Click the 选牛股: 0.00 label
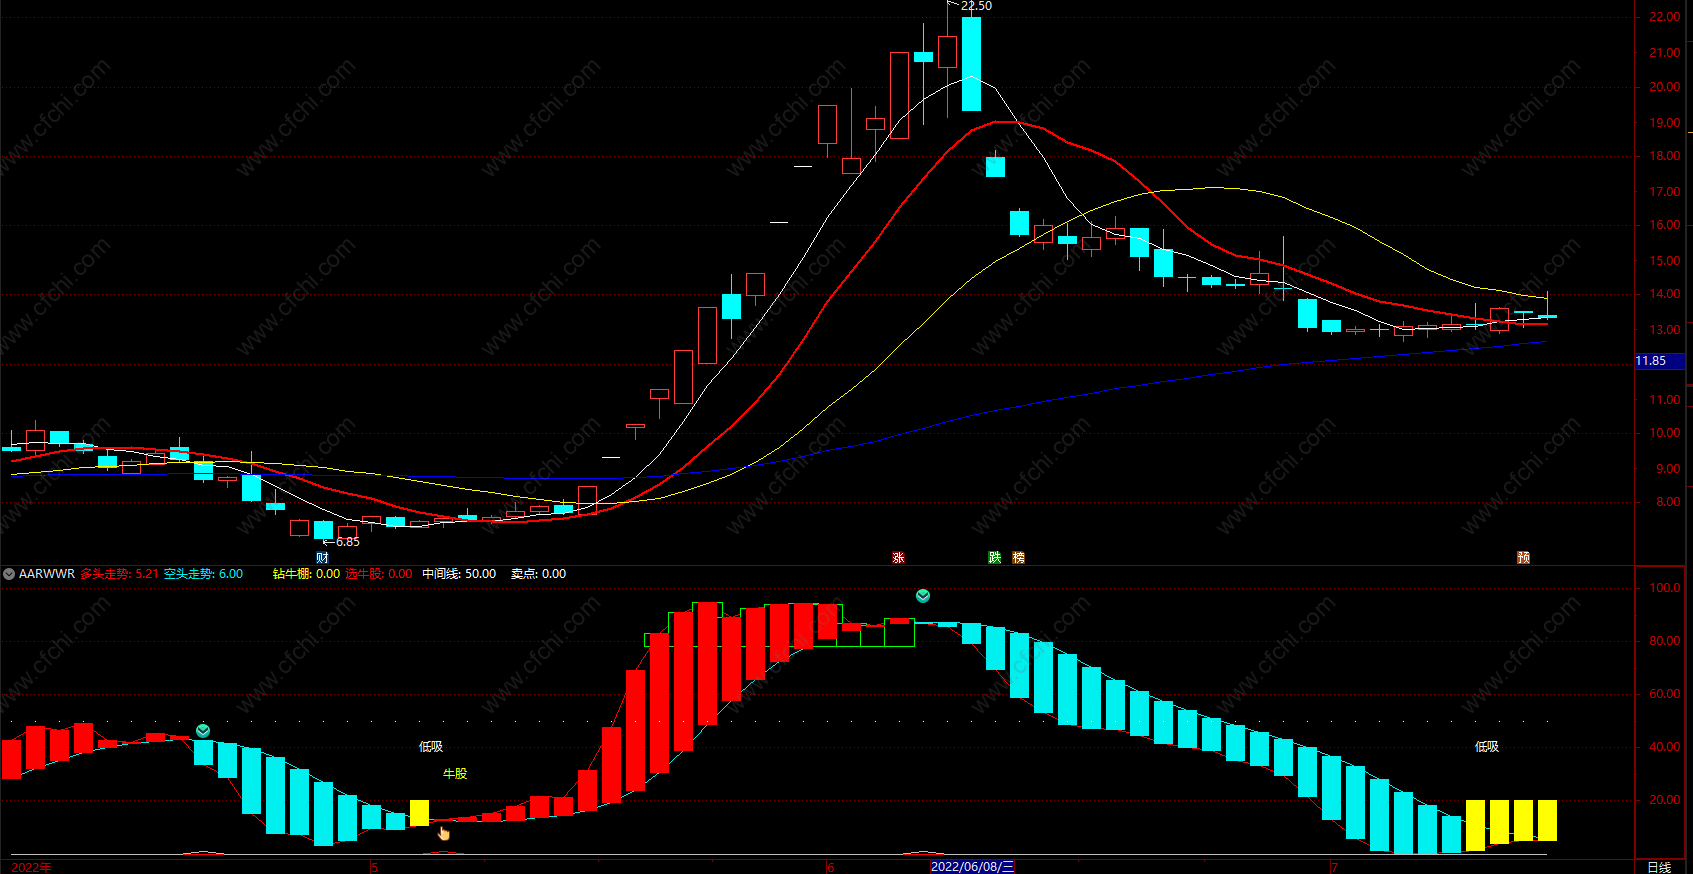This screenshot has height=874, width=1693. [379, 574]
